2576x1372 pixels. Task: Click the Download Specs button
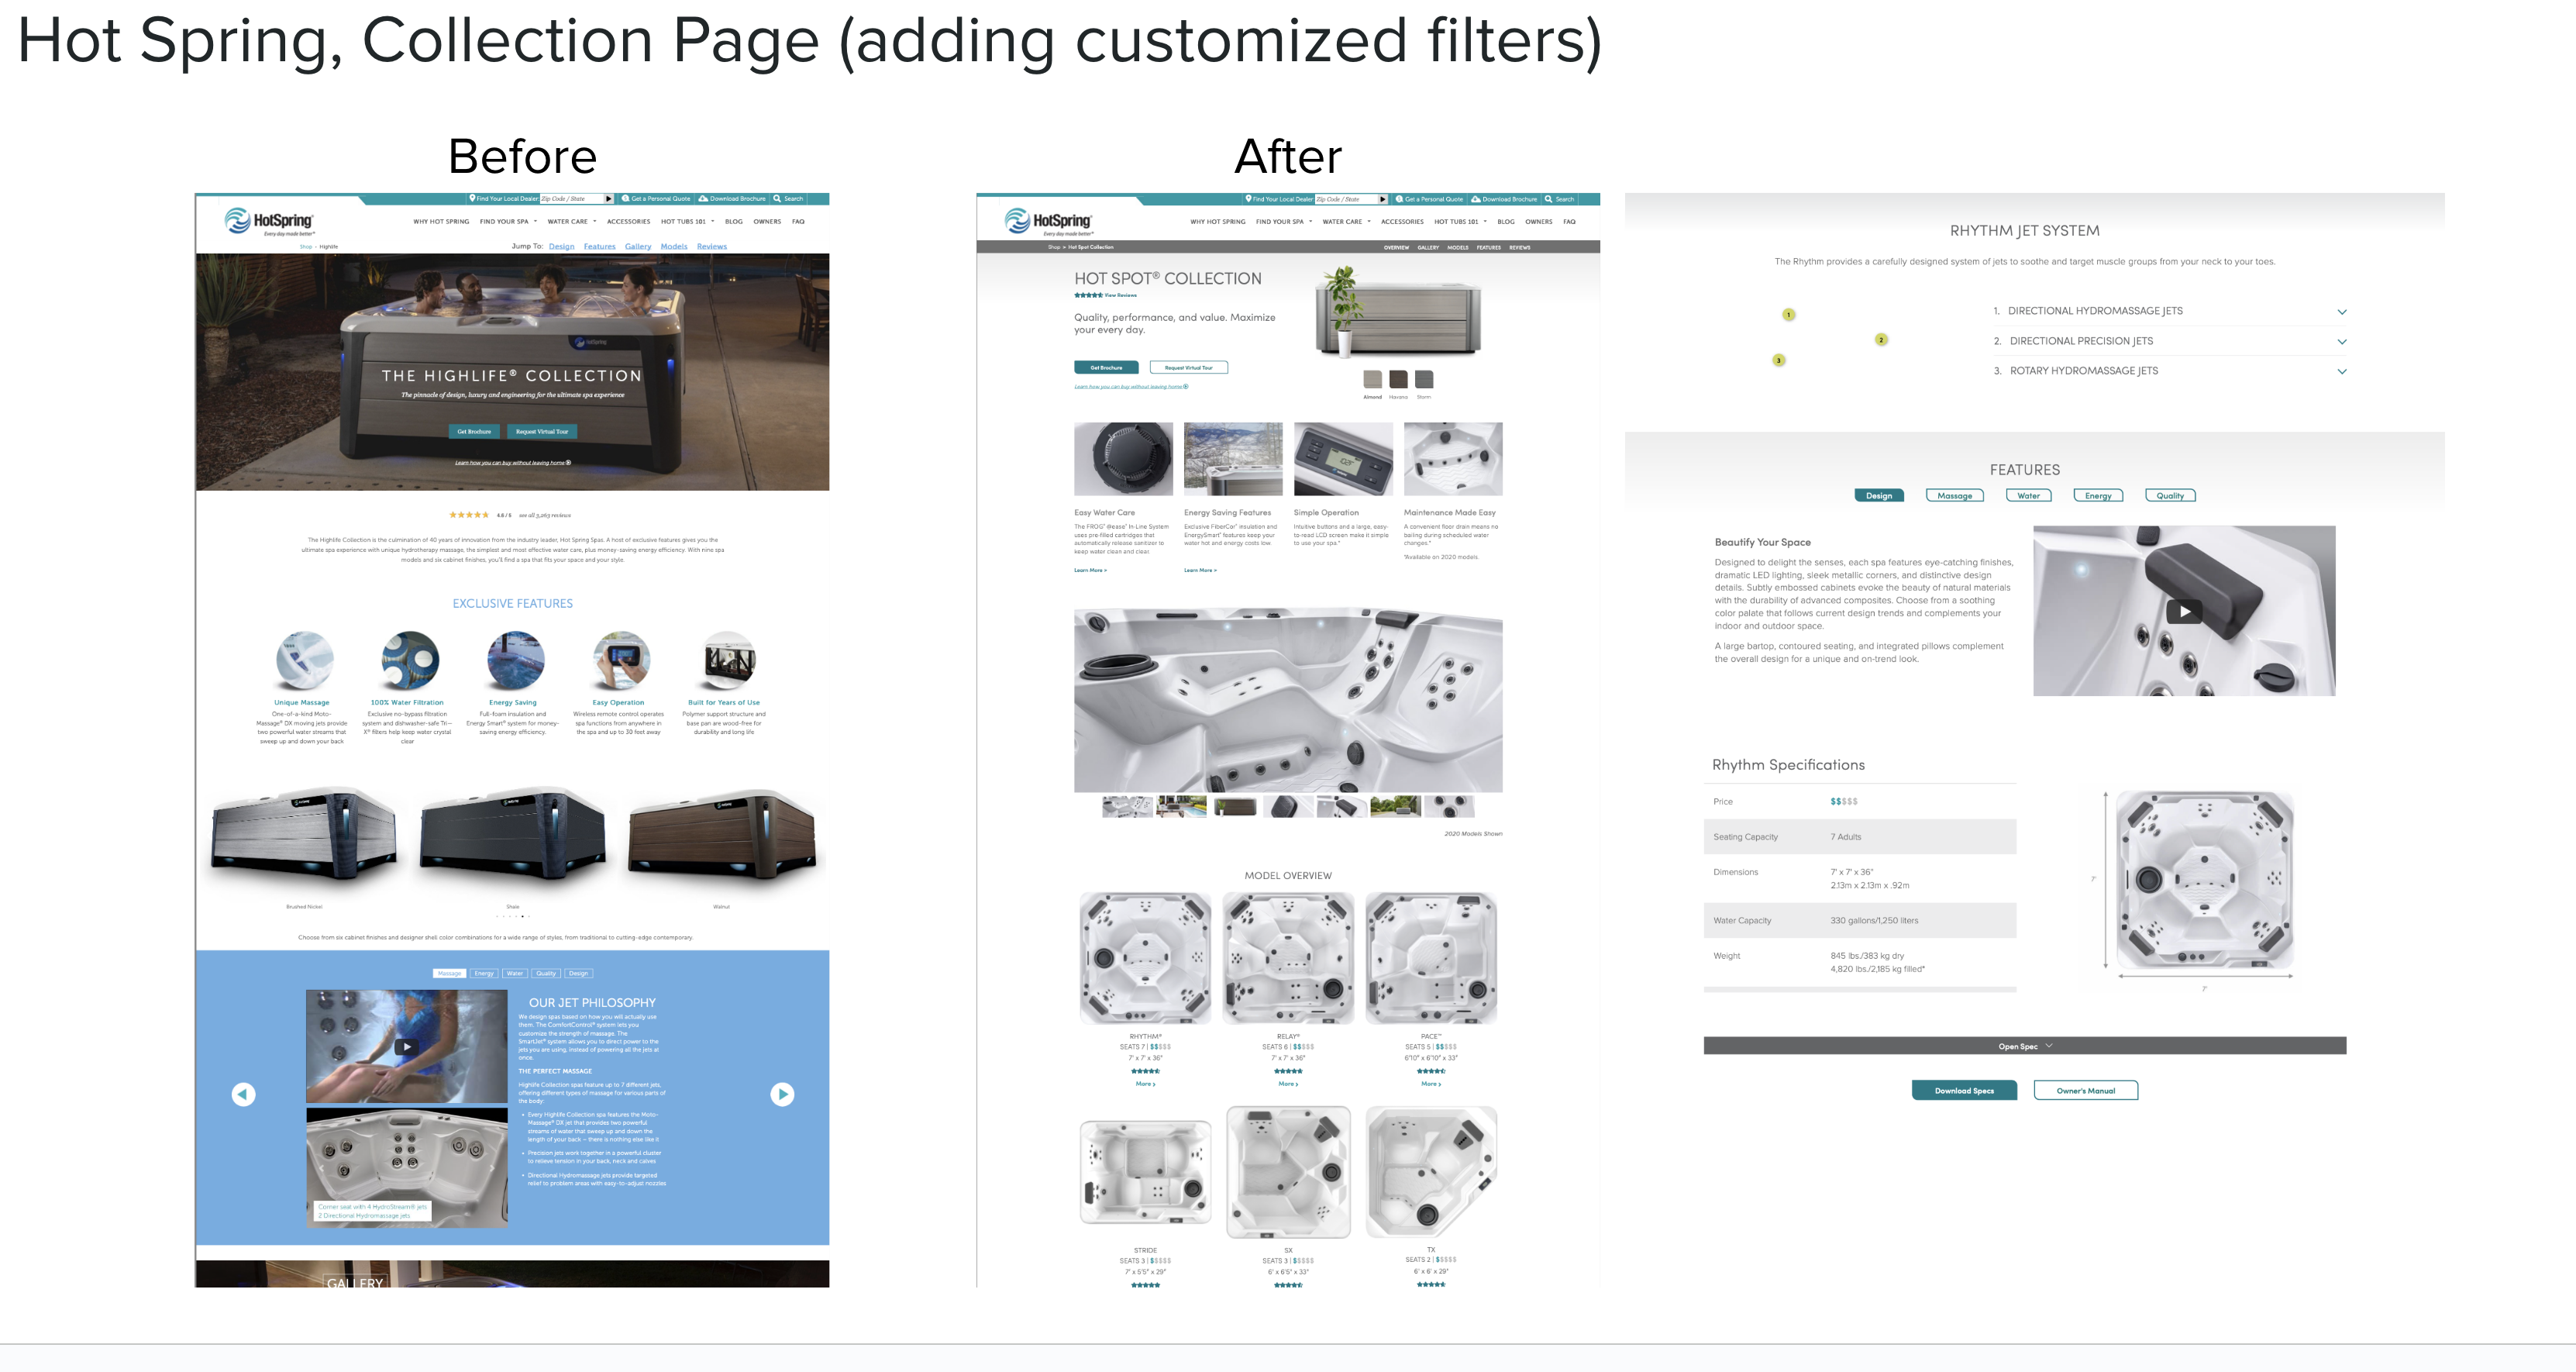1964,1091
